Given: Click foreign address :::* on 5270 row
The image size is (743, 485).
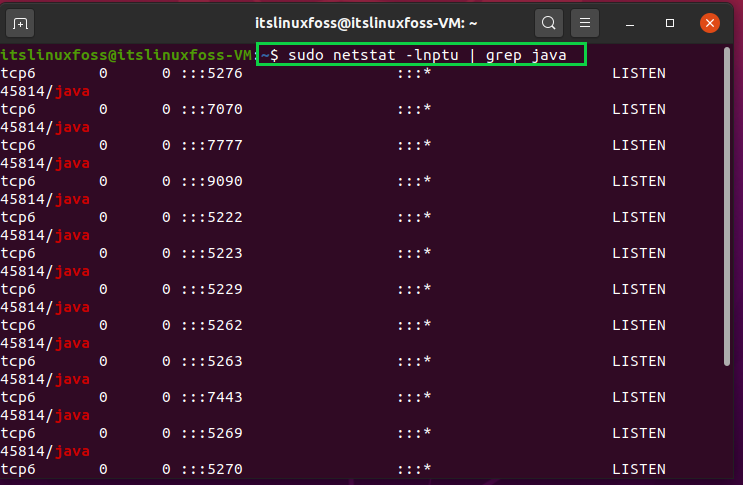Looking at the screenshot, I should [414, 469].
